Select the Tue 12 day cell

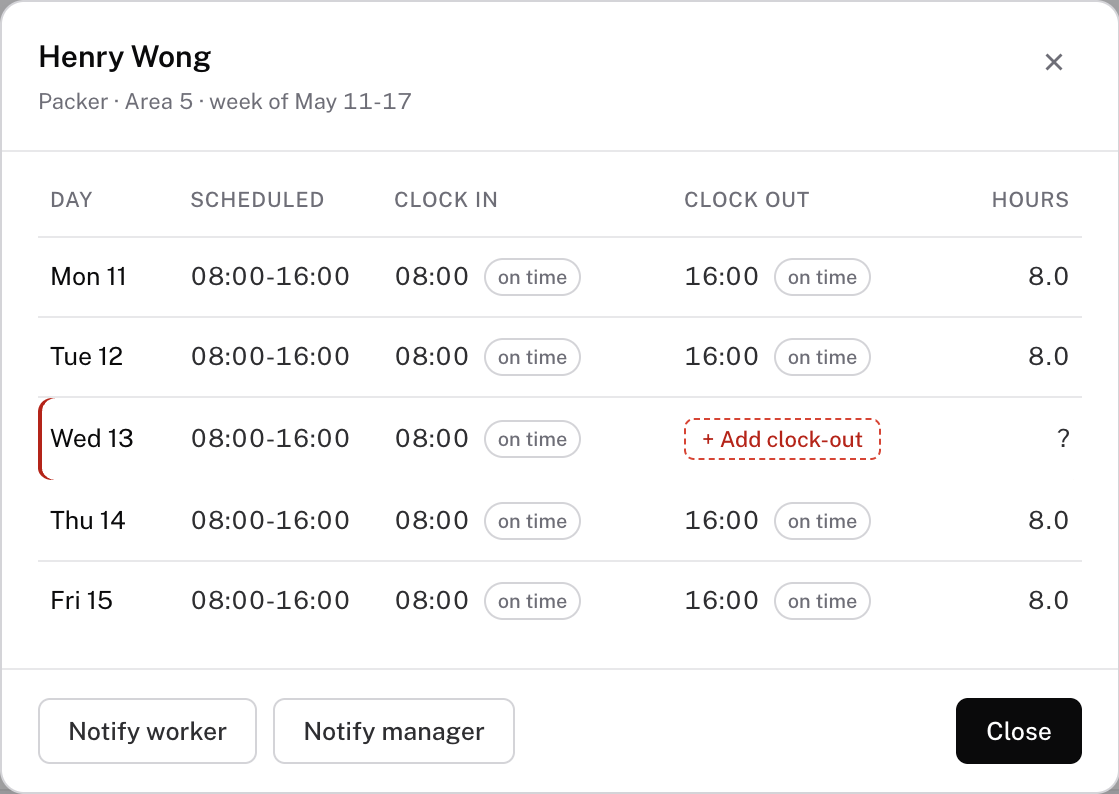87,357
